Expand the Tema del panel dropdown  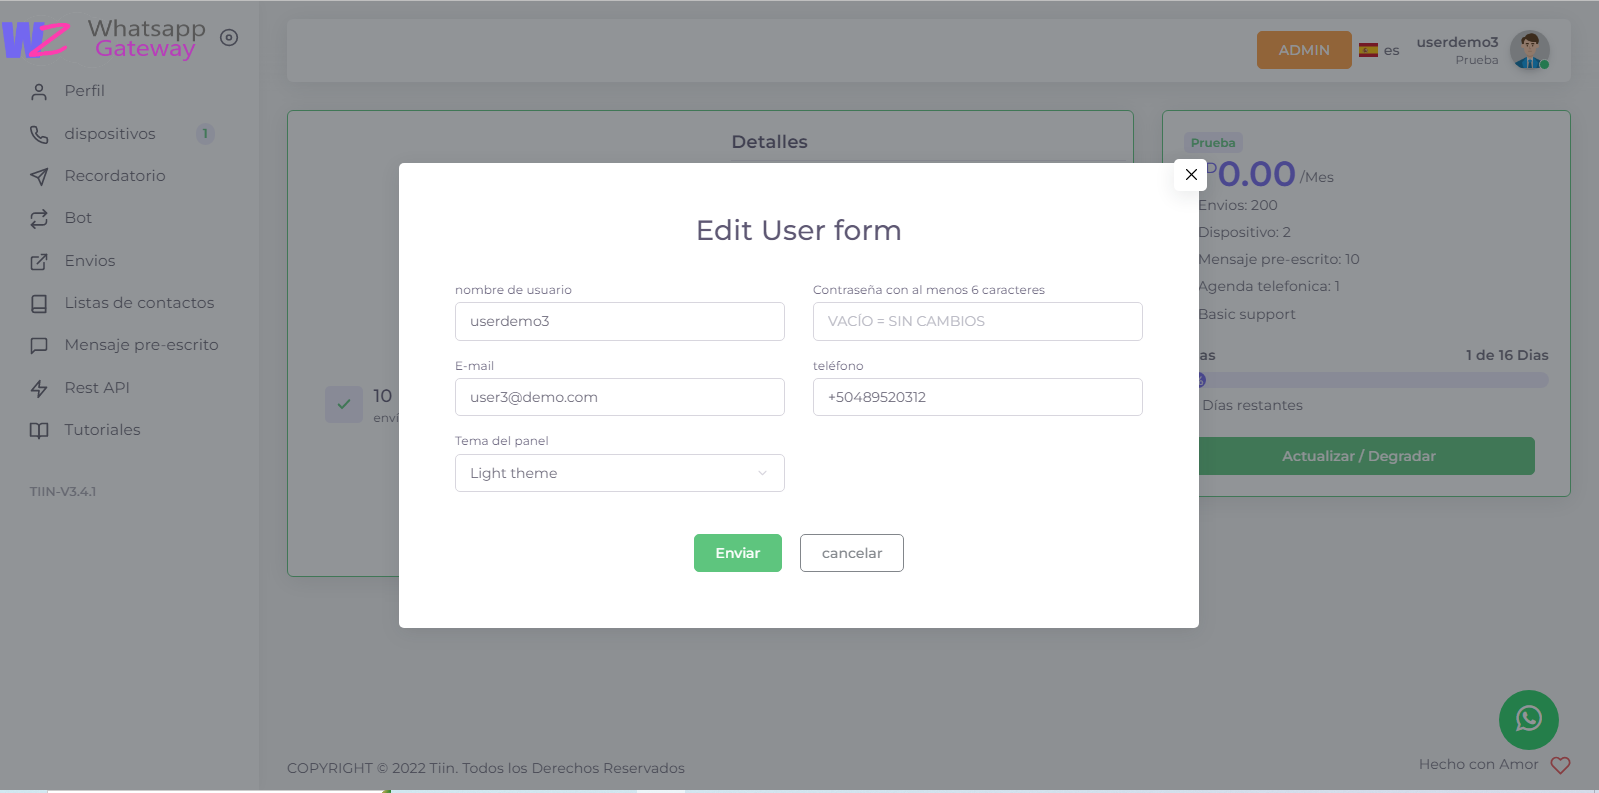pyautogui.click(x=619, y=473)
